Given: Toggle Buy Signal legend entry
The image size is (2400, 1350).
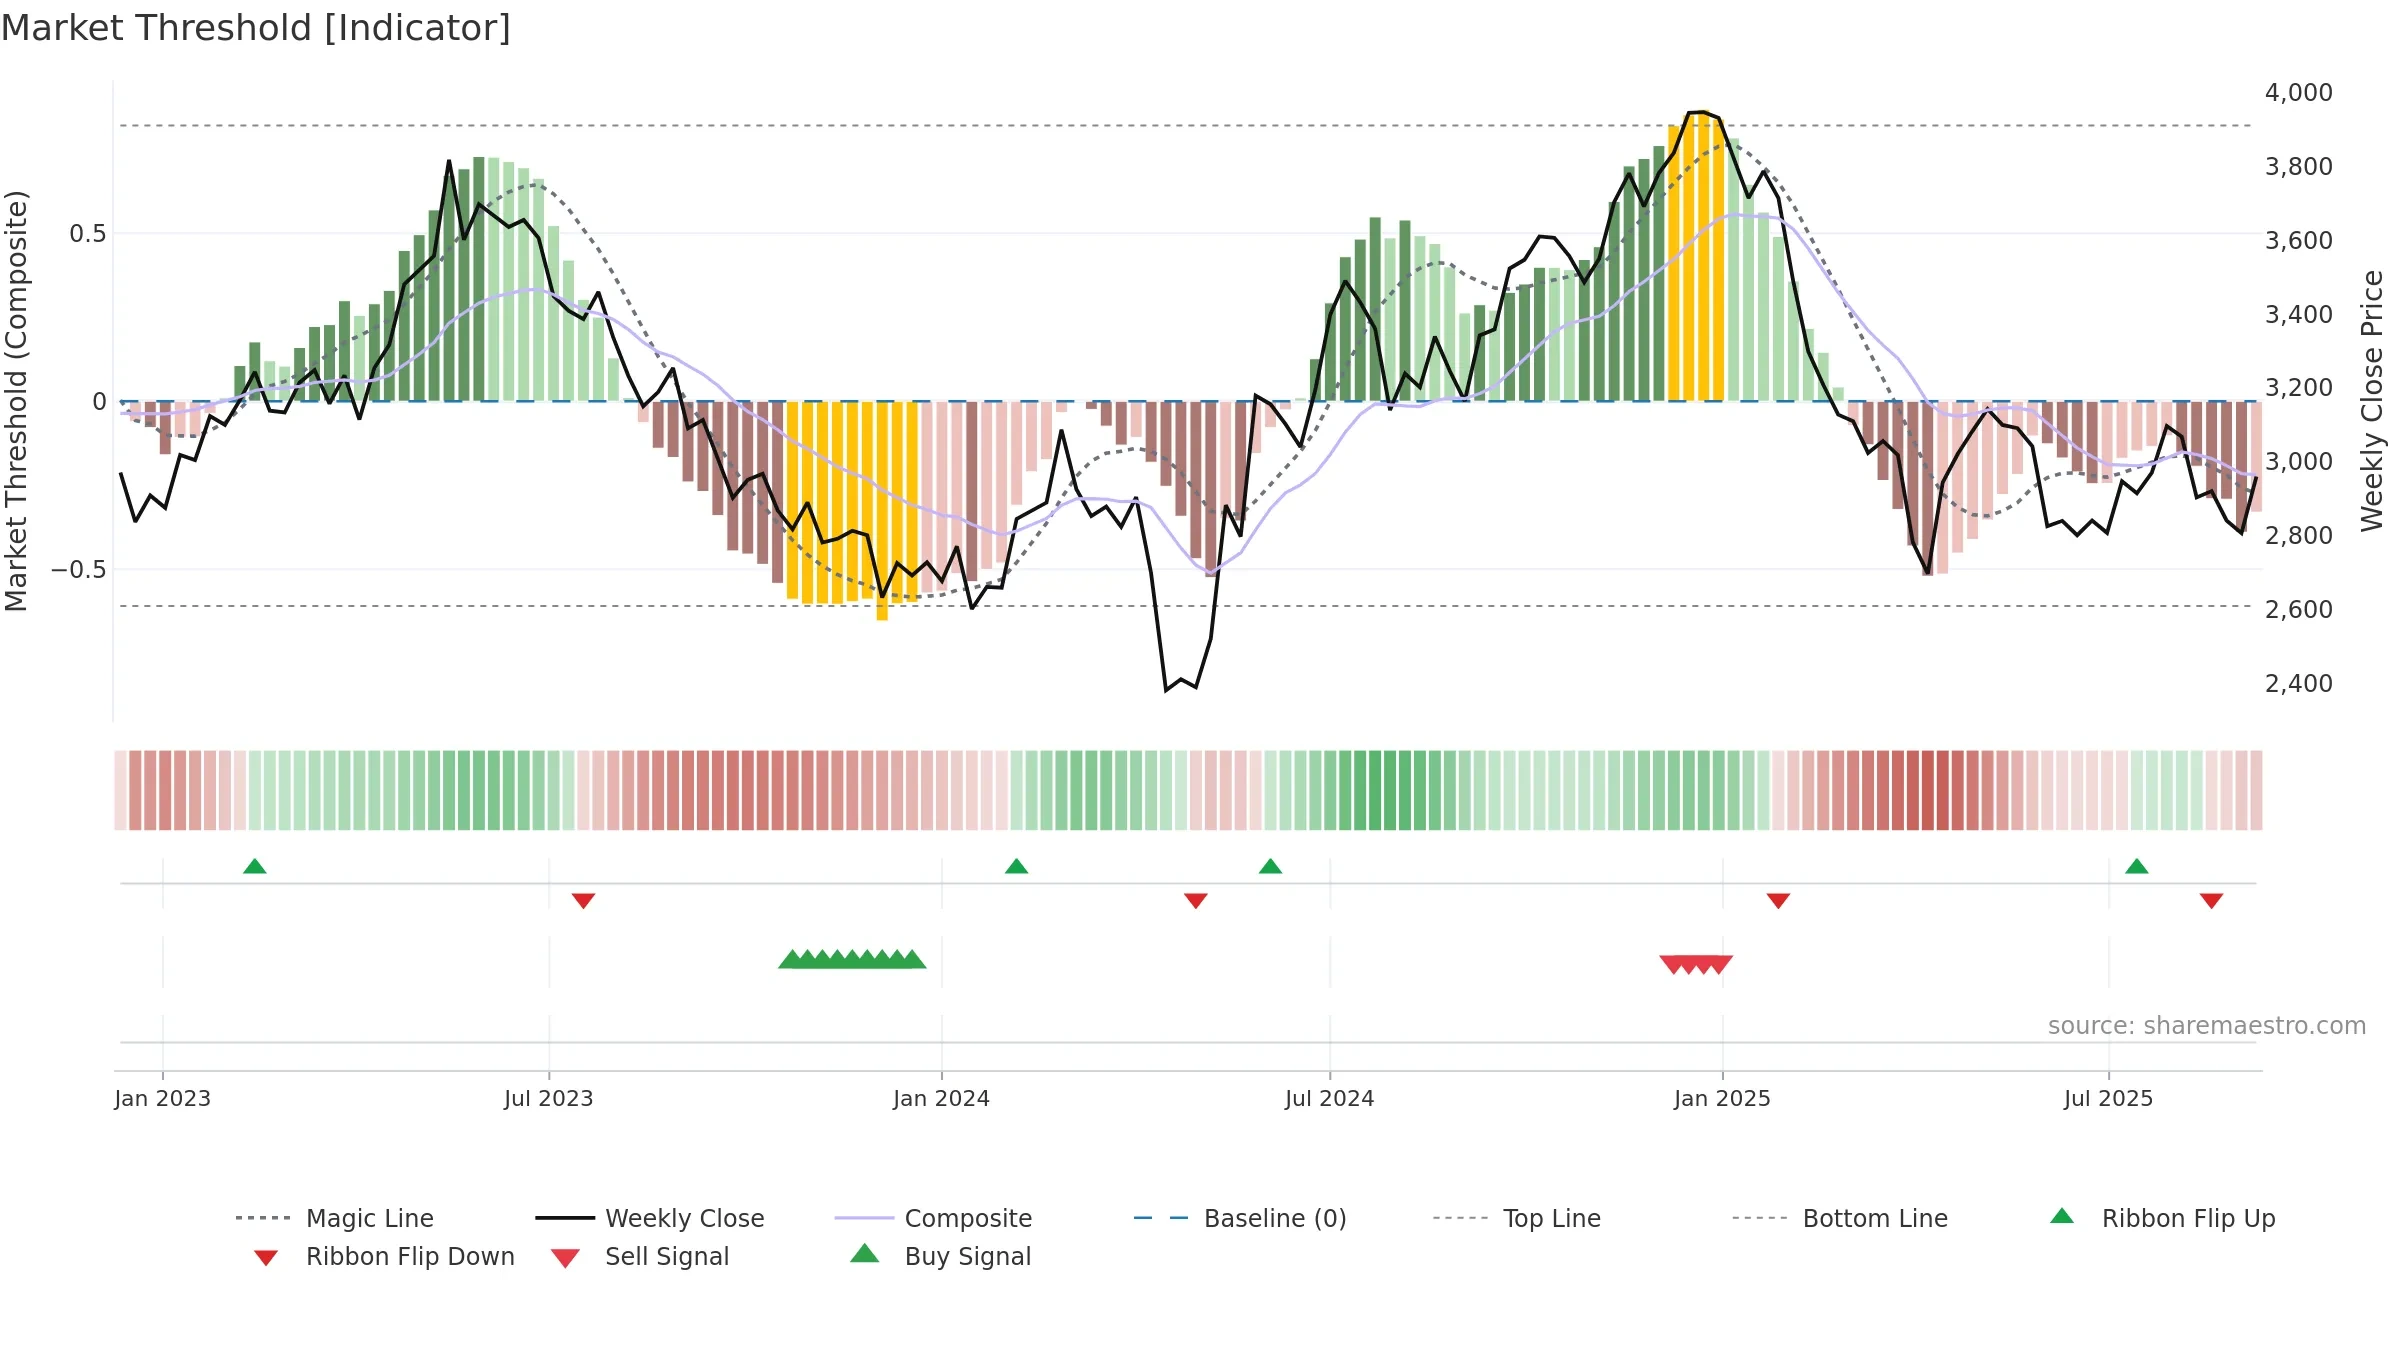Looking at the screenshot, I should tap(940, 1257).
